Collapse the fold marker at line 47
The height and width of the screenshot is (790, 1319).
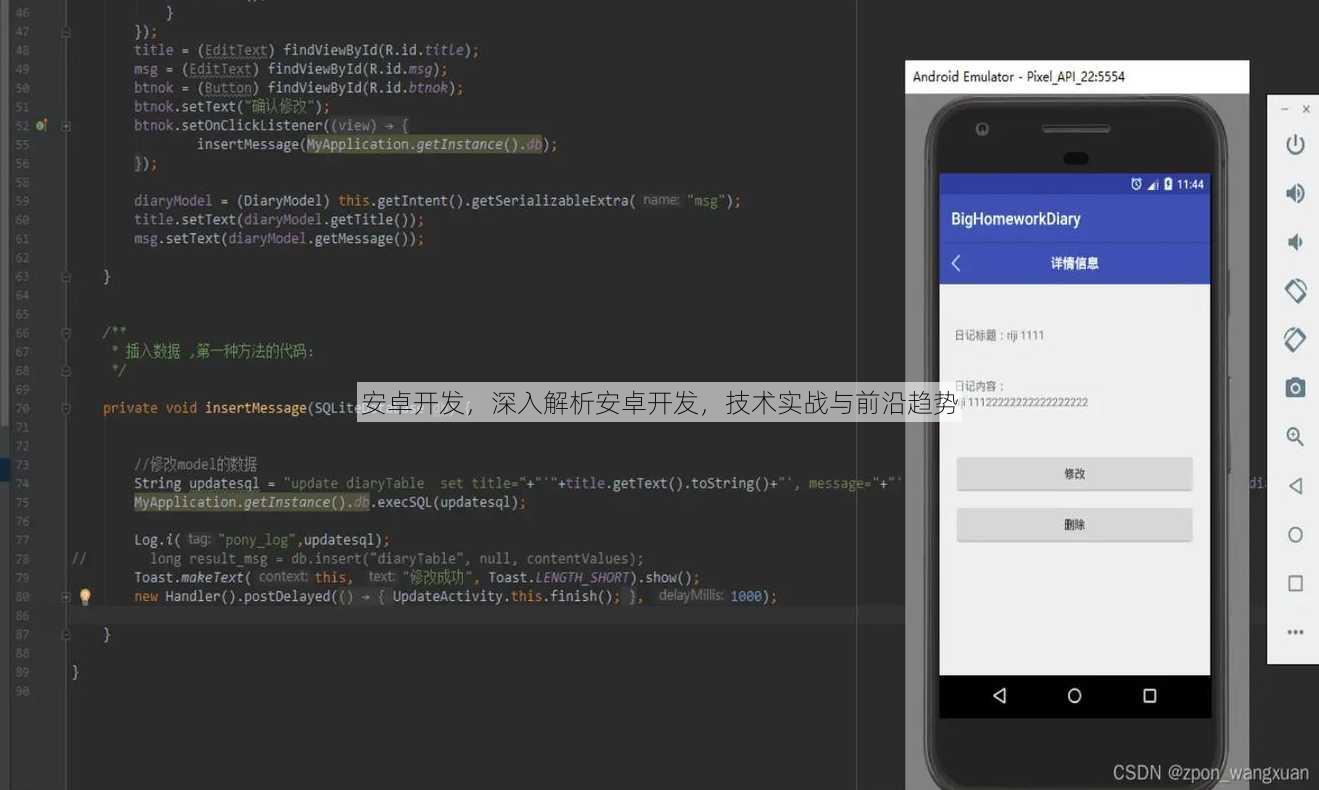click(x=66, y=31)
